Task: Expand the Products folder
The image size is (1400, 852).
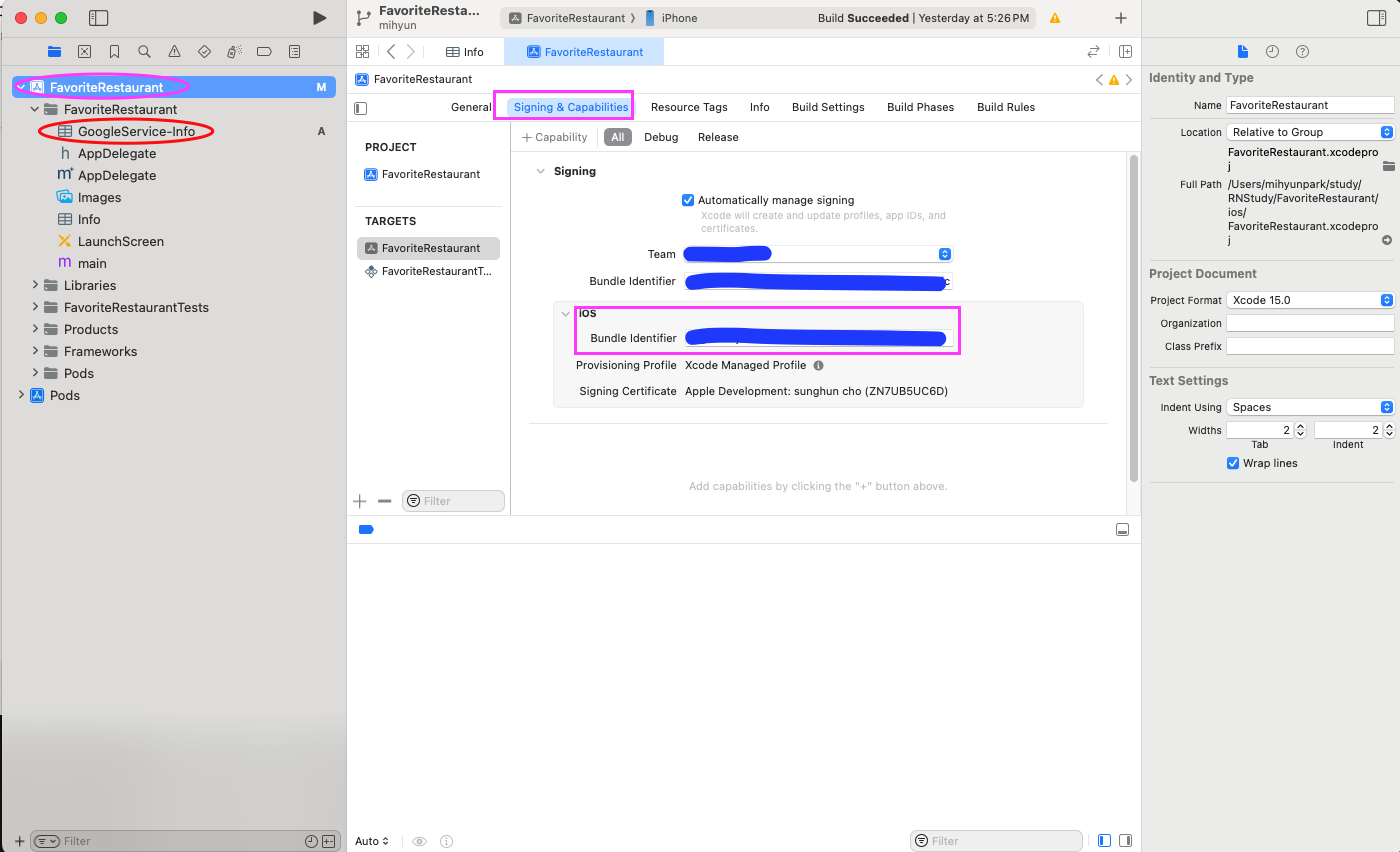Action: click(x=36, y=329)
